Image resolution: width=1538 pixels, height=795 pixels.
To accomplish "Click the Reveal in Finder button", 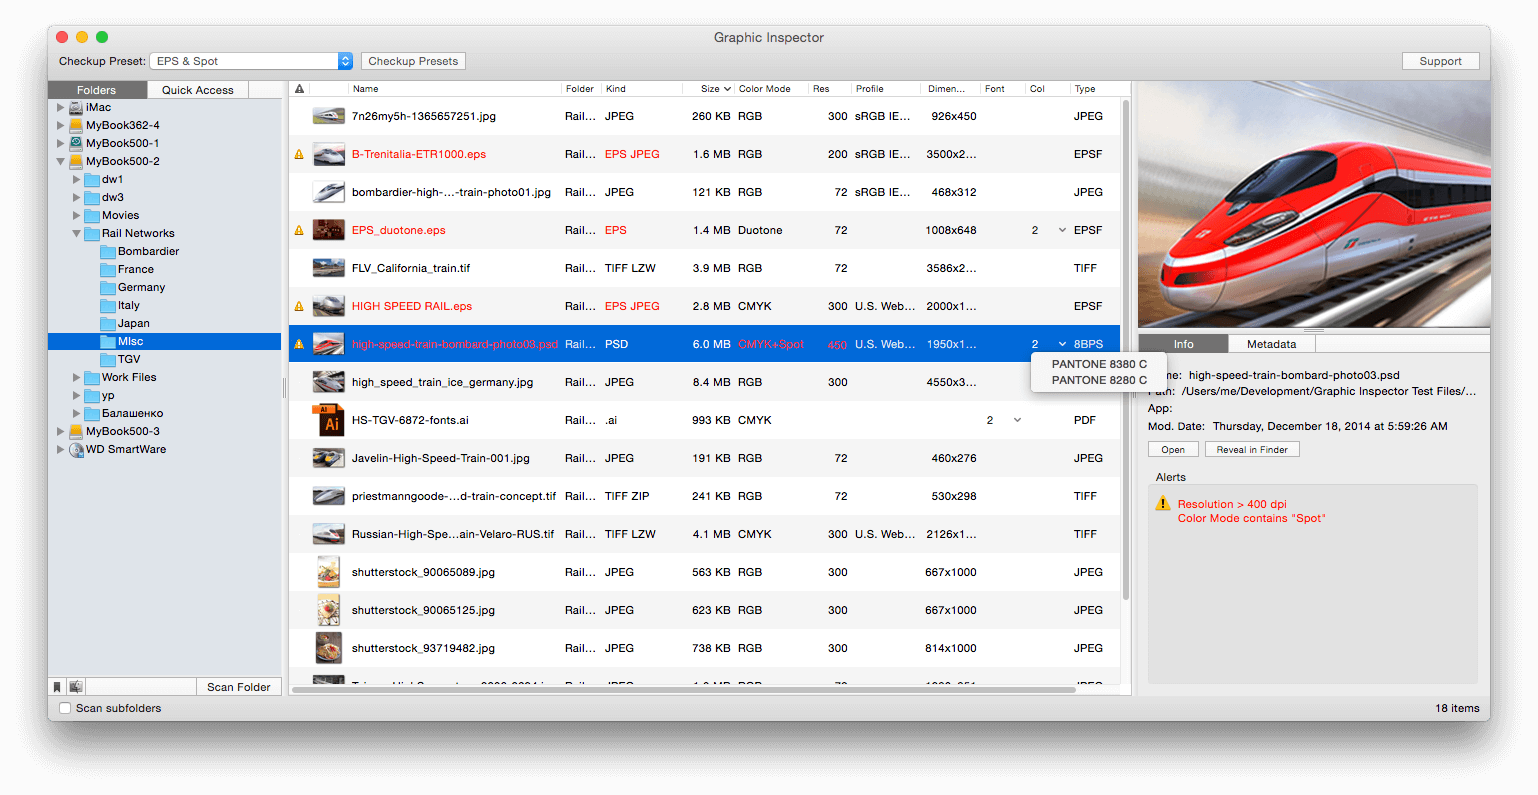I will (1252, 449).
